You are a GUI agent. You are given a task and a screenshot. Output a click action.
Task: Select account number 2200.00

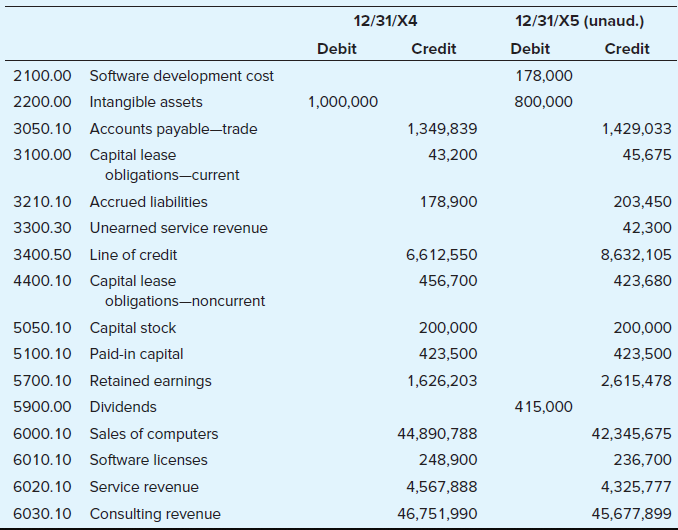pos(42,102)
